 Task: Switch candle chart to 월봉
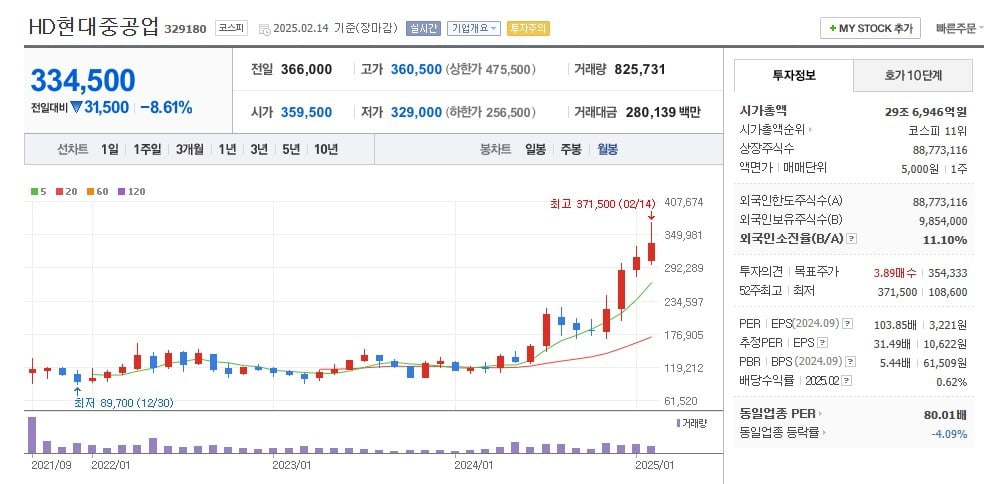pos(607,150)
